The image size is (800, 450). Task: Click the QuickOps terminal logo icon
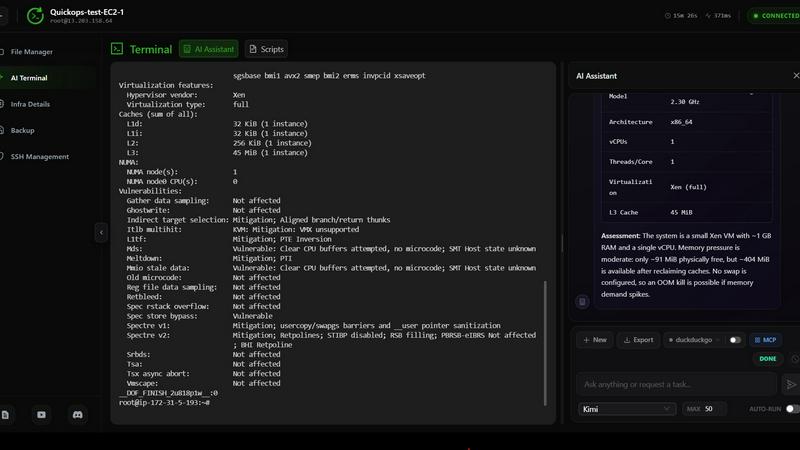point(35,16)
